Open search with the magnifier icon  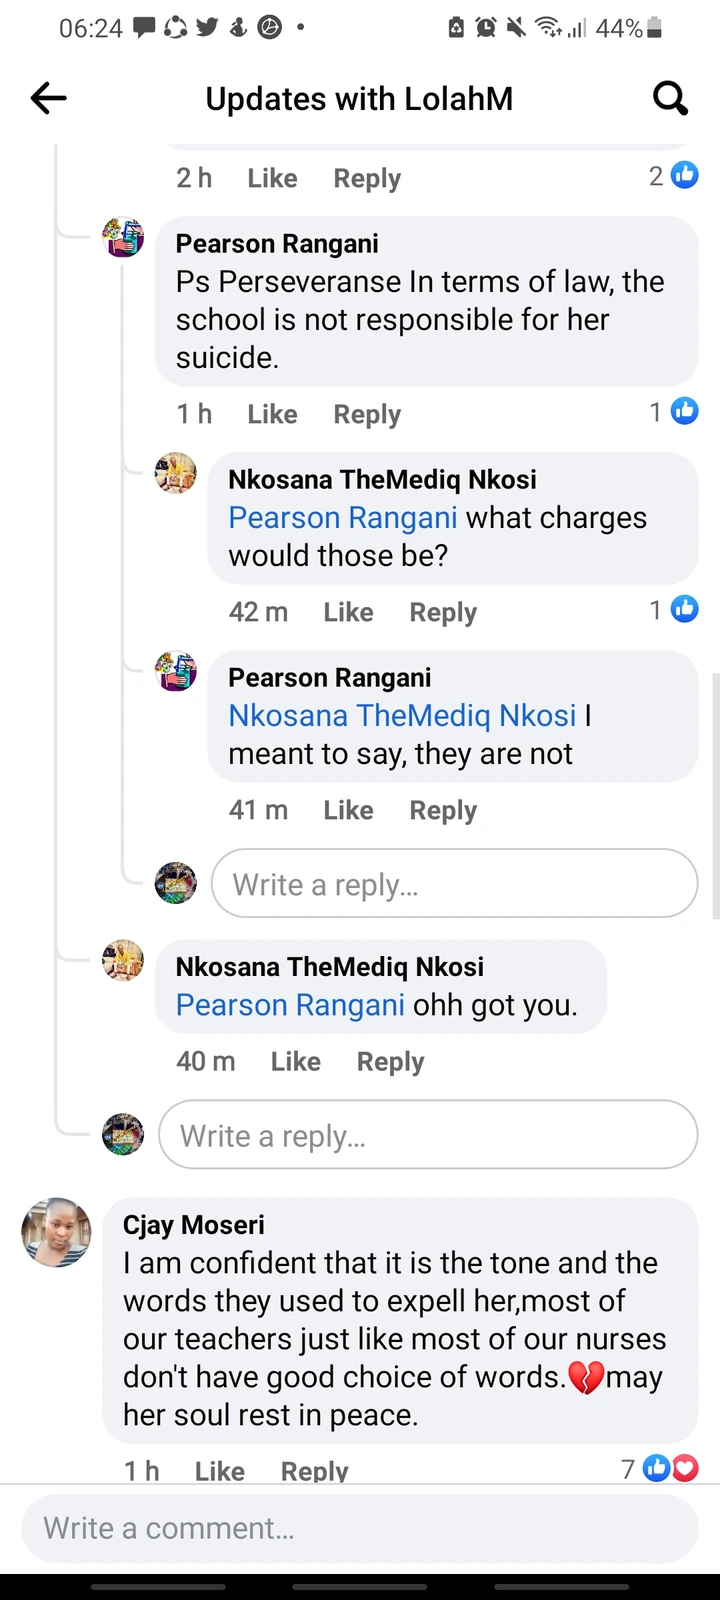point(670,98)
